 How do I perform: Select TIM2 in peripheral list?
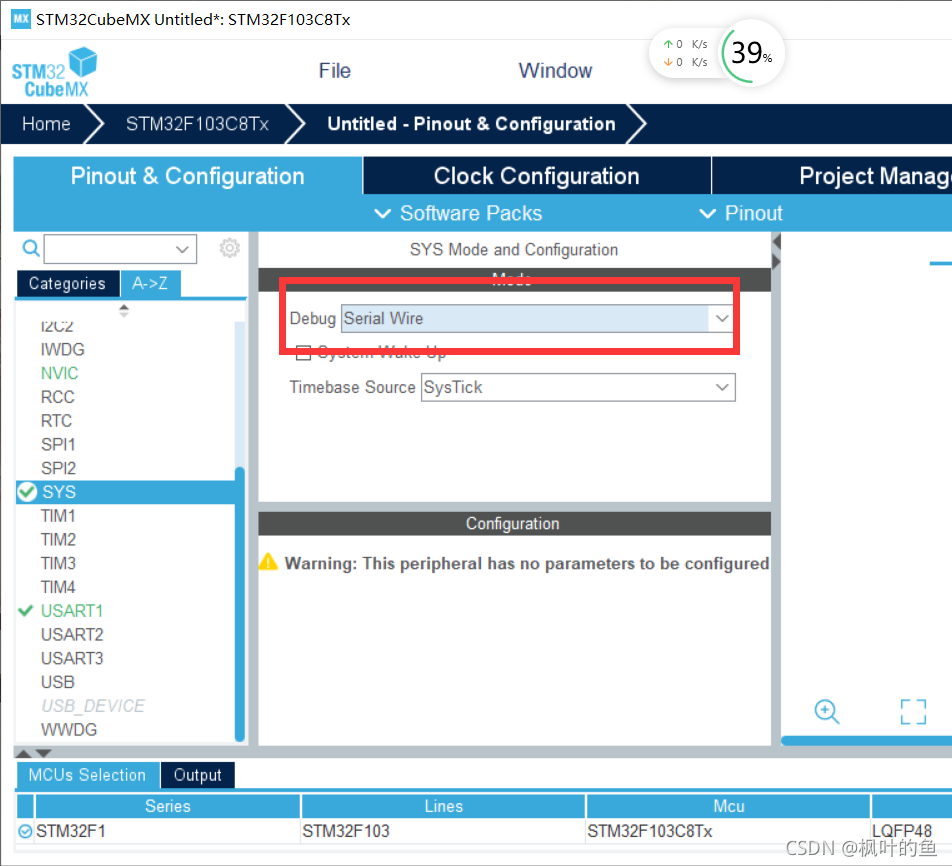58,539
